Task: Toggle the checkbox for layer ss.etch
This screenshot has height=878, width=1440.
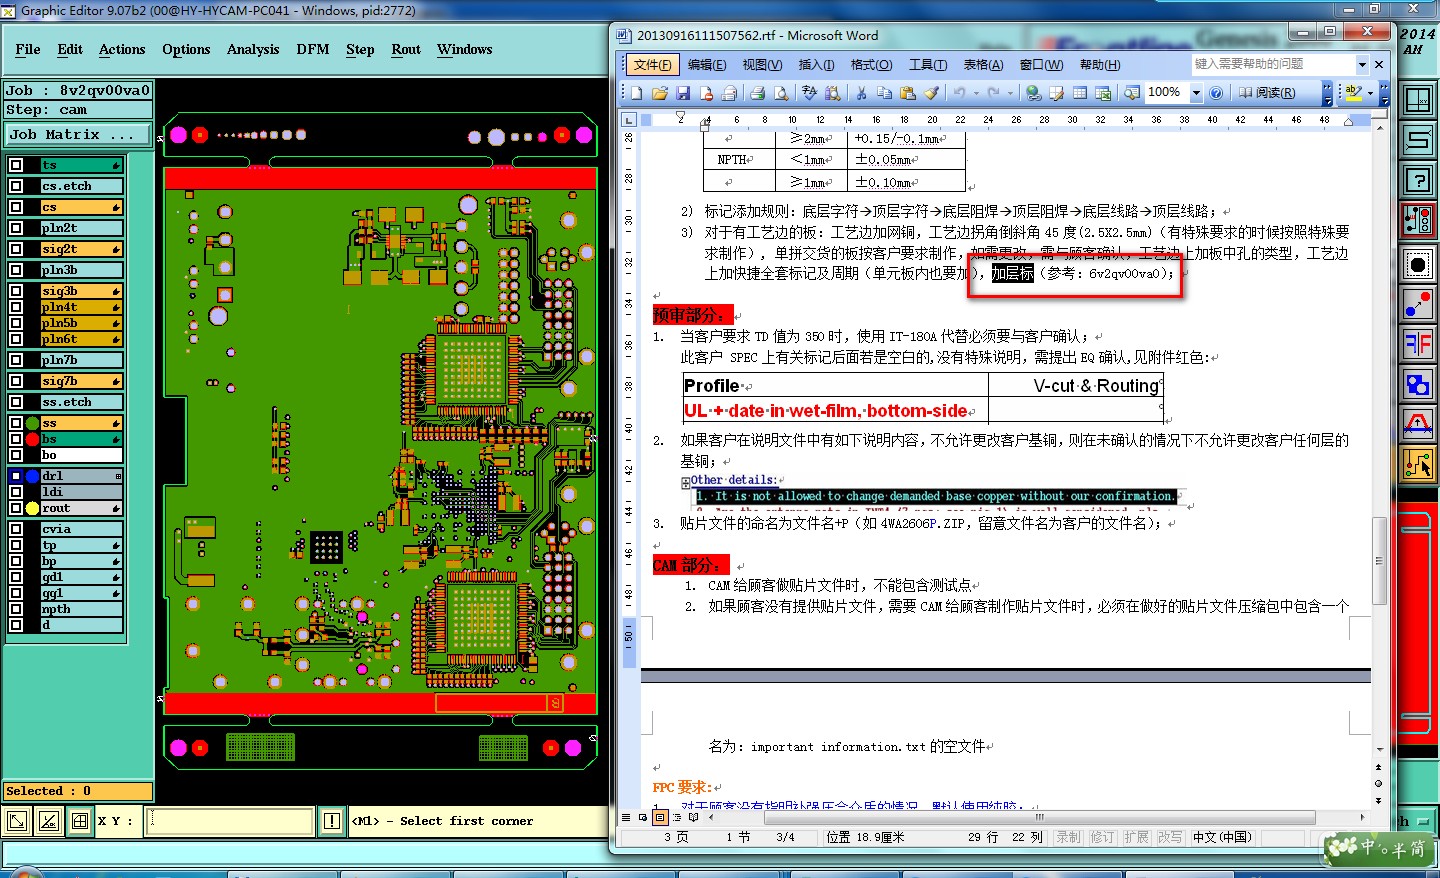Action: pyautogui.click(x=16, y=402)
